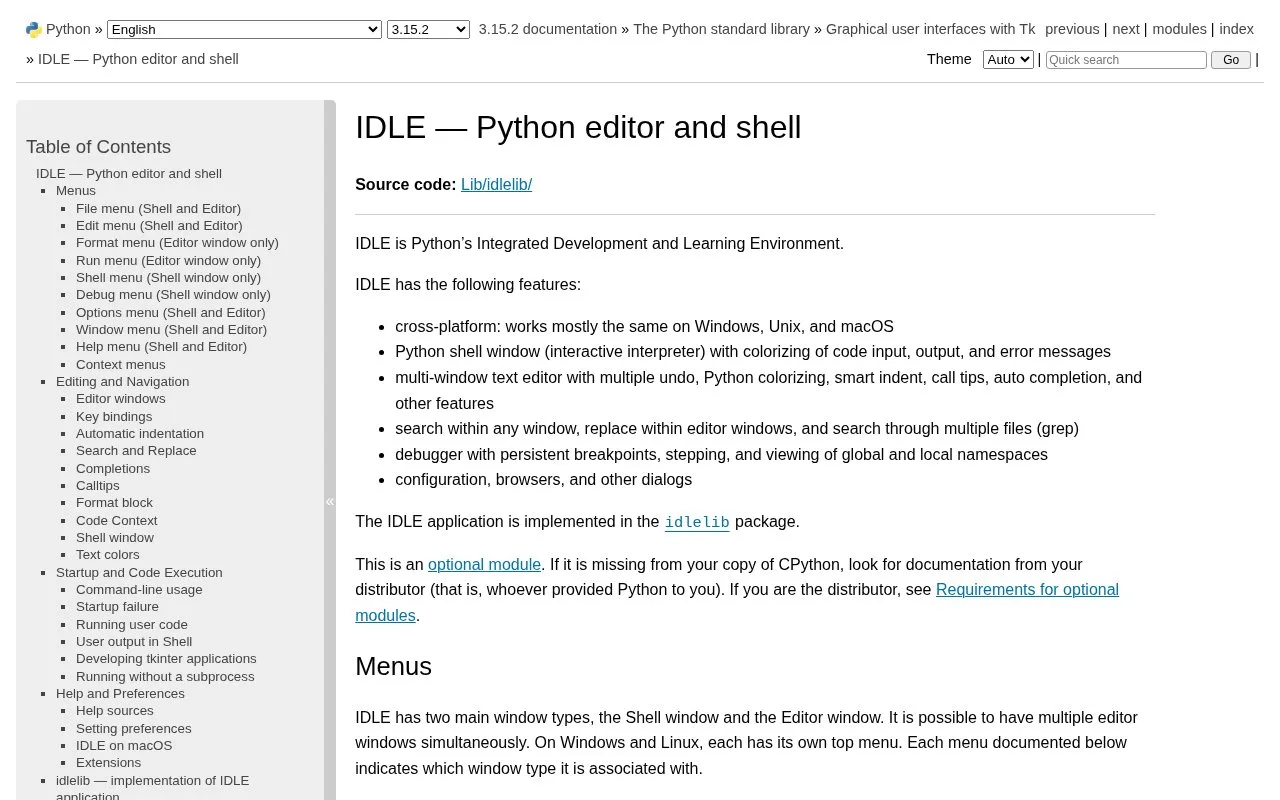The width and height of the screenshot is (1280, 800).
Task: Open the version dropdown showing 3.15.2
Action: [x=428, y=30]
